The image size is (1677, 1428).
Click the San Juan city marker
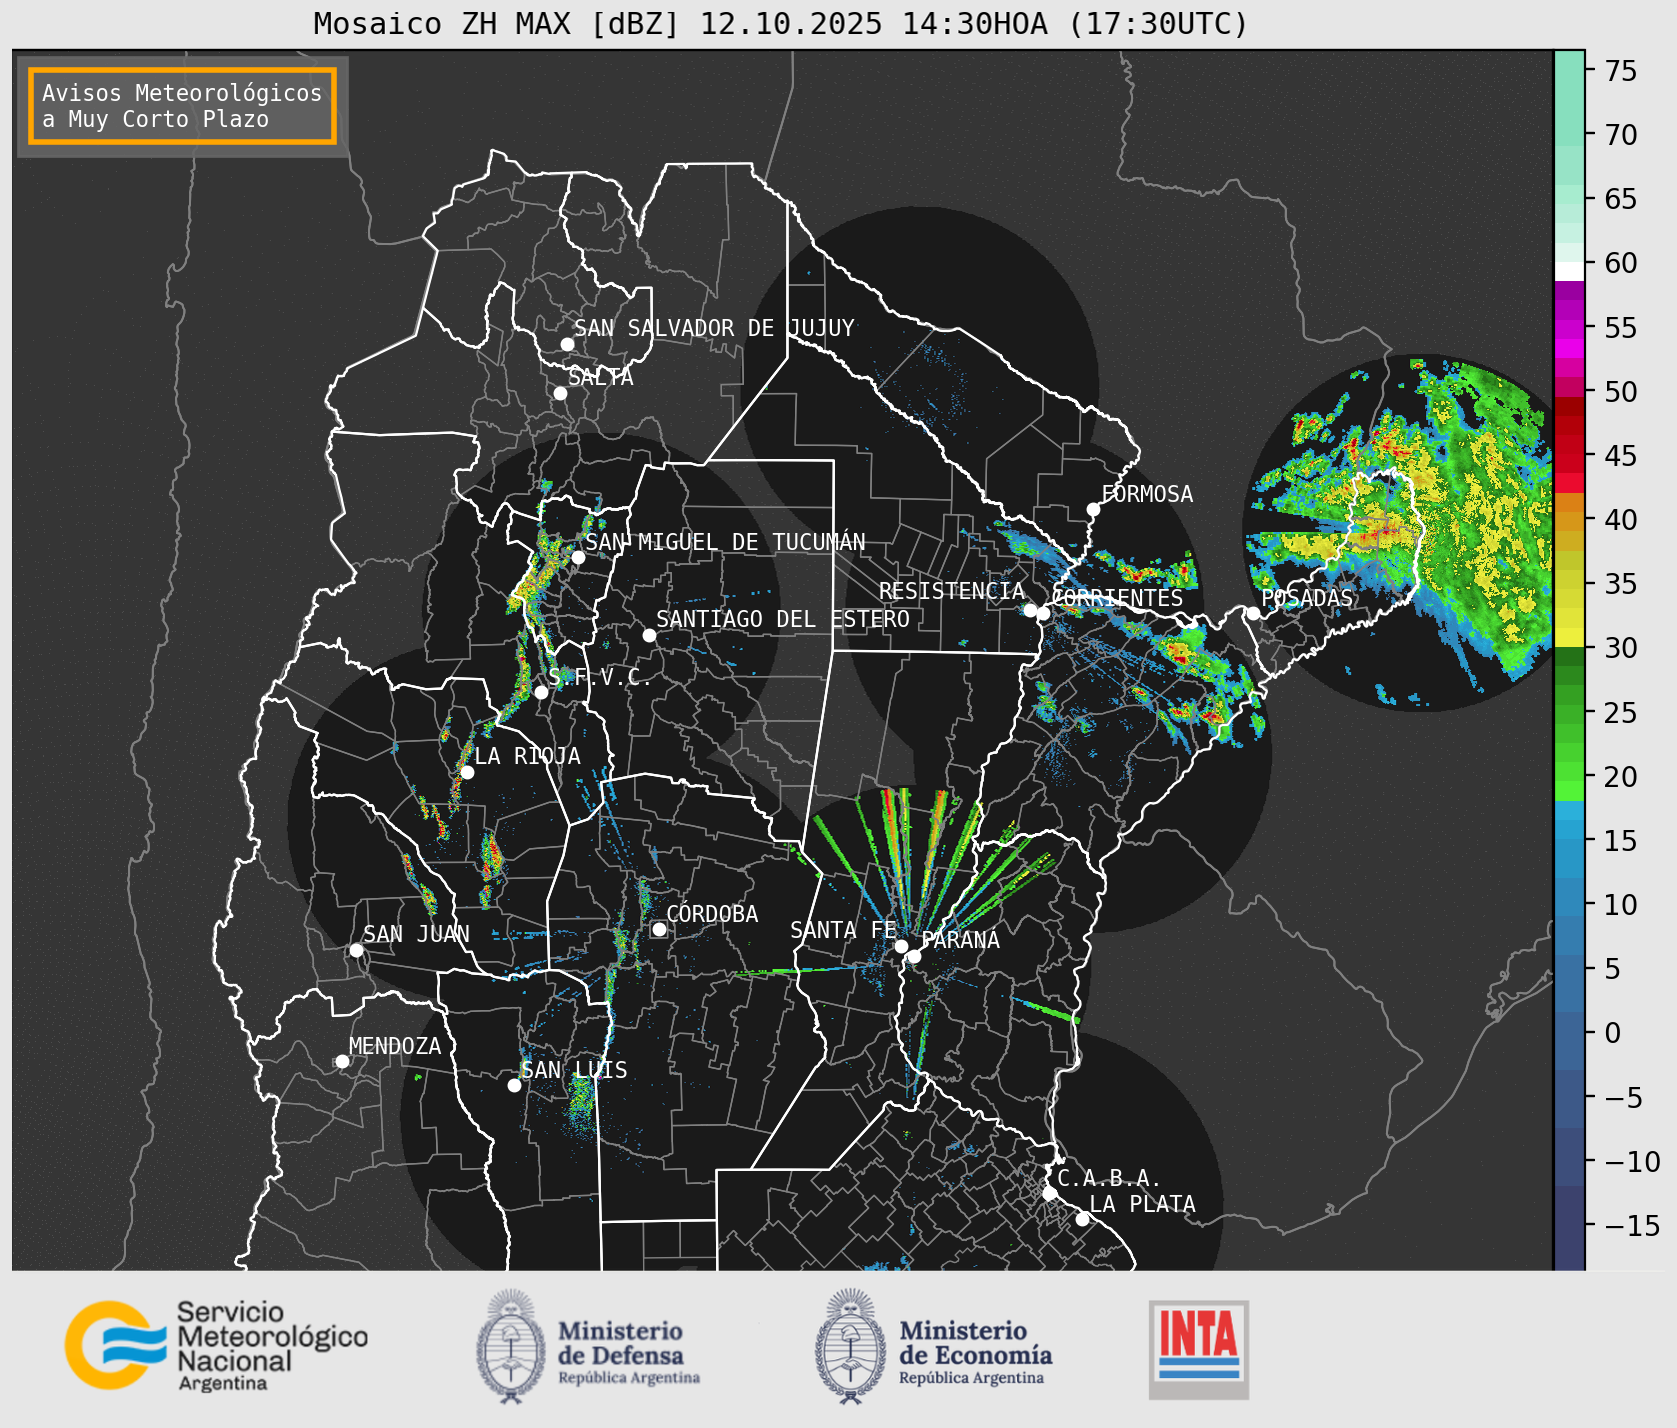(356, 950)
